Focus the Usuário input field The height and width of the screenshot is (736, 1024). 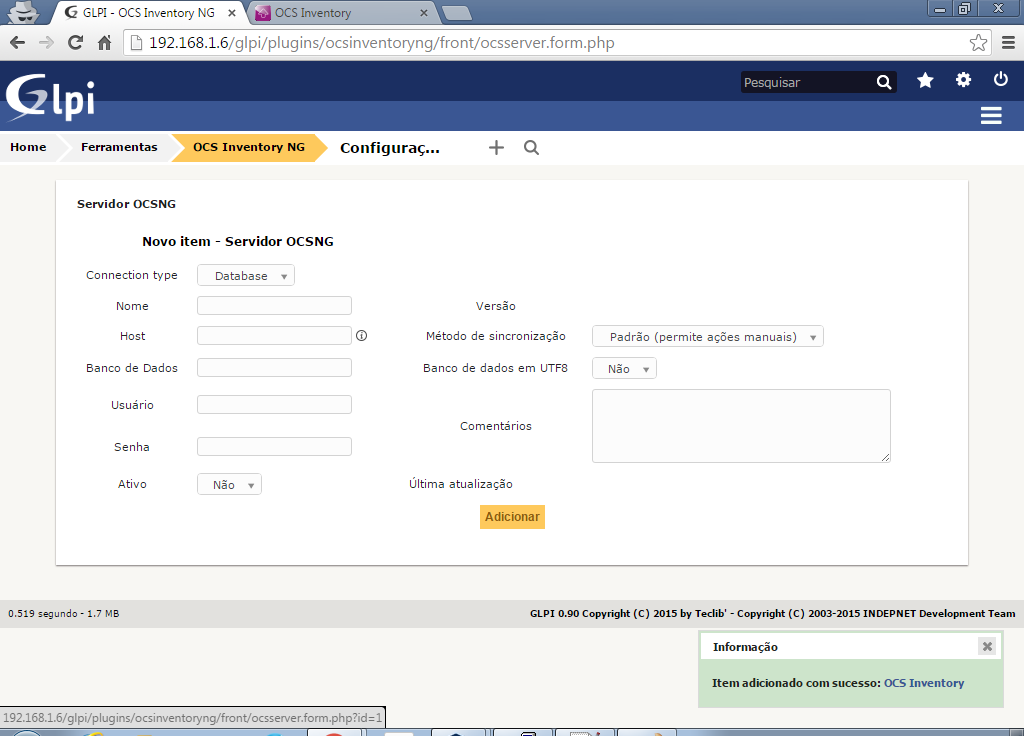coord(274,405)
